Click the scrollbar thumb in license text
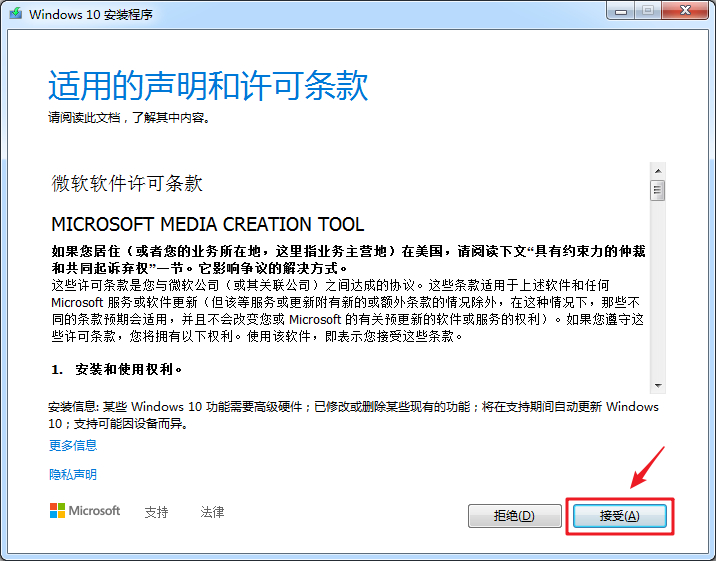Screen dimensions: 716x561 658,190
